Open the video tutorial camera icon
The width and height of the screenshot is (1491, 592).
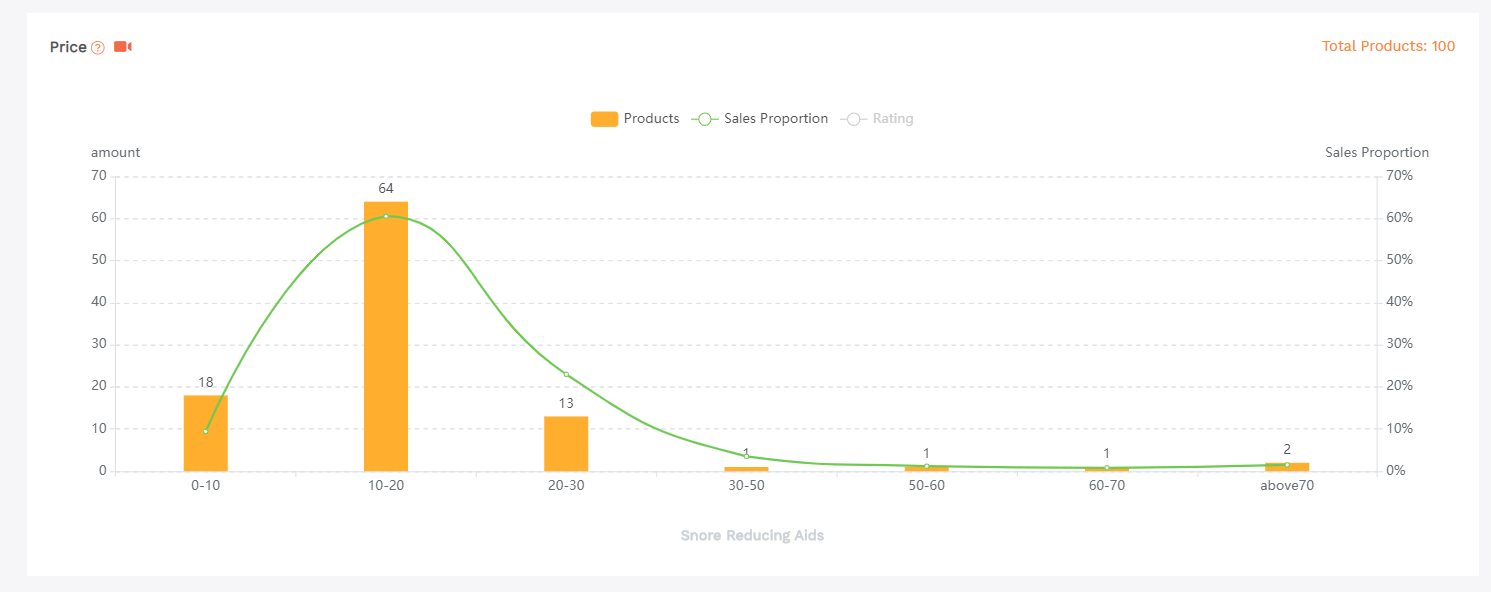pos(123,47)
